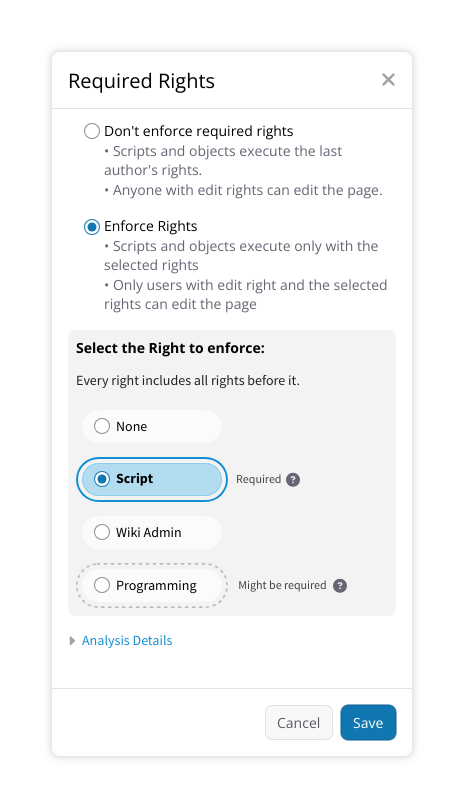Choose the Programming right radio
The height and width of the screenshot is (808, 464).
point(102,585)
